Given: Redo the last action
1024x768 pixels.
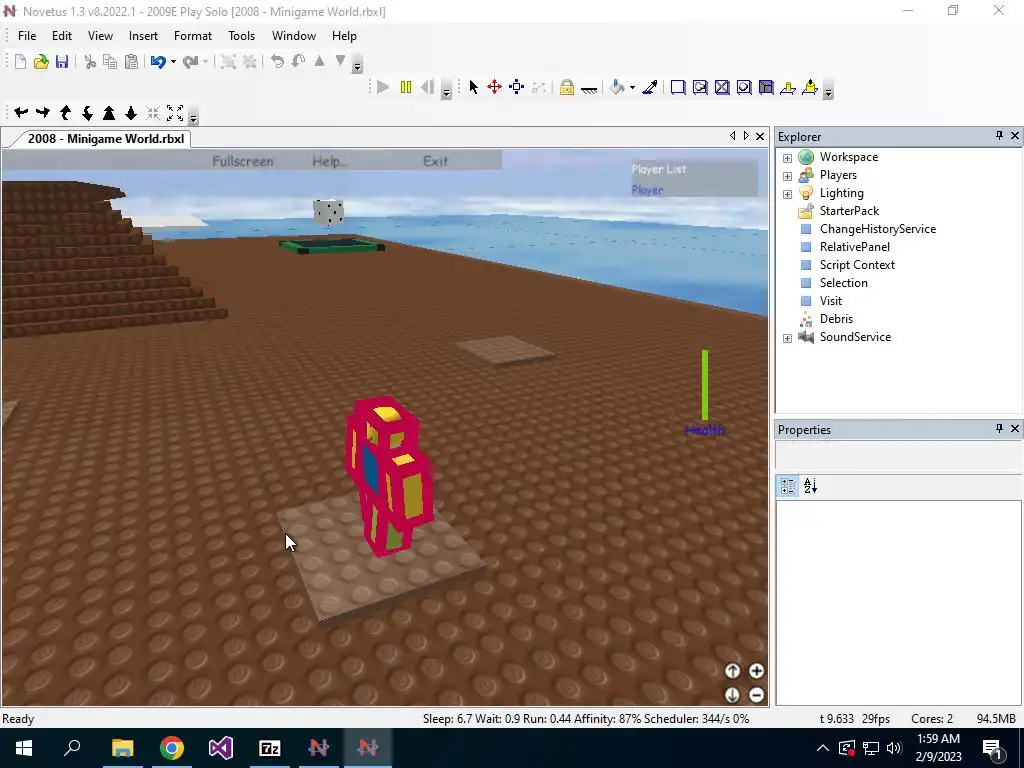Looking at the screenshot, I should [x=190, y=61].
